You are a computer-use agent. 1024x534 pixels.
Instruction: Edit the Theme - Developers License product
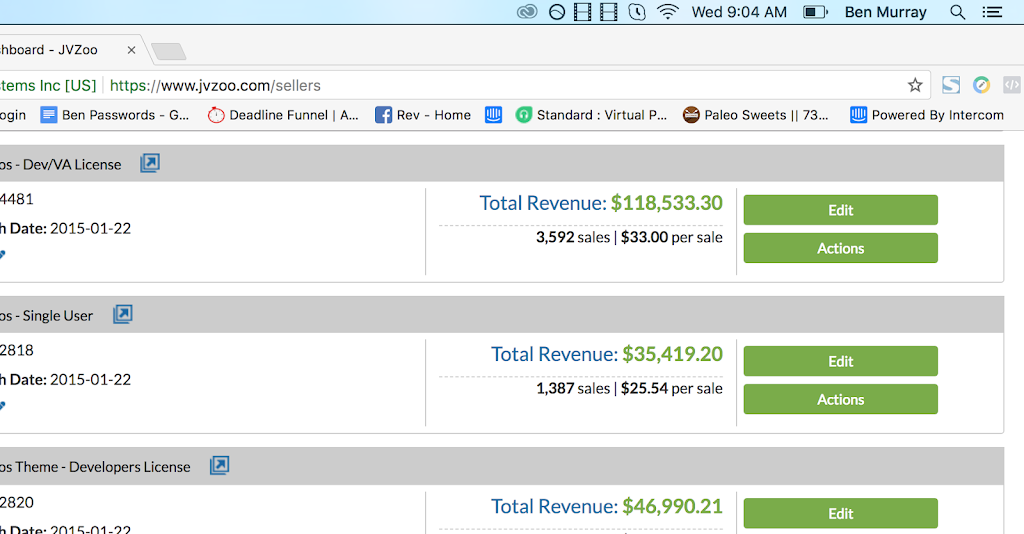[840, 513]
